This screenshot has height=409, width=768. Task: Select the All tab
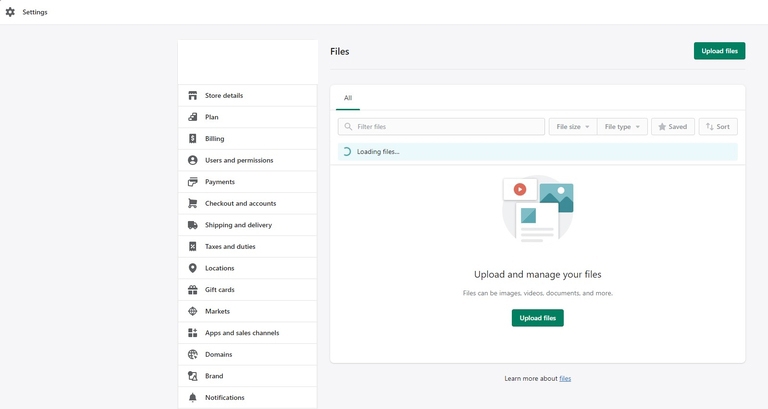348,98
